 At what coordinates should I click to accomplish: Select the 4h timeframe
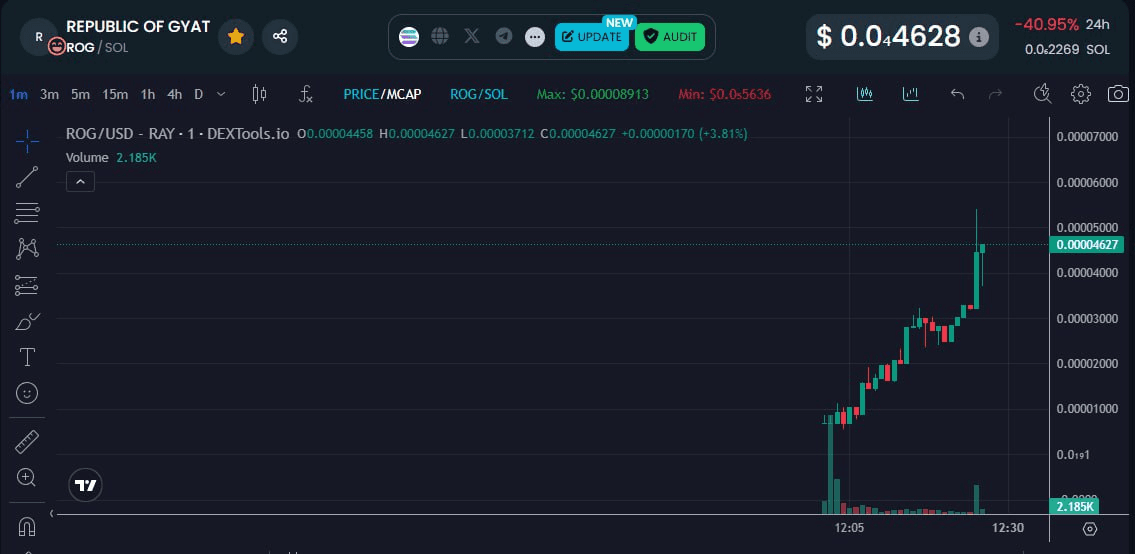pos(174,94)
